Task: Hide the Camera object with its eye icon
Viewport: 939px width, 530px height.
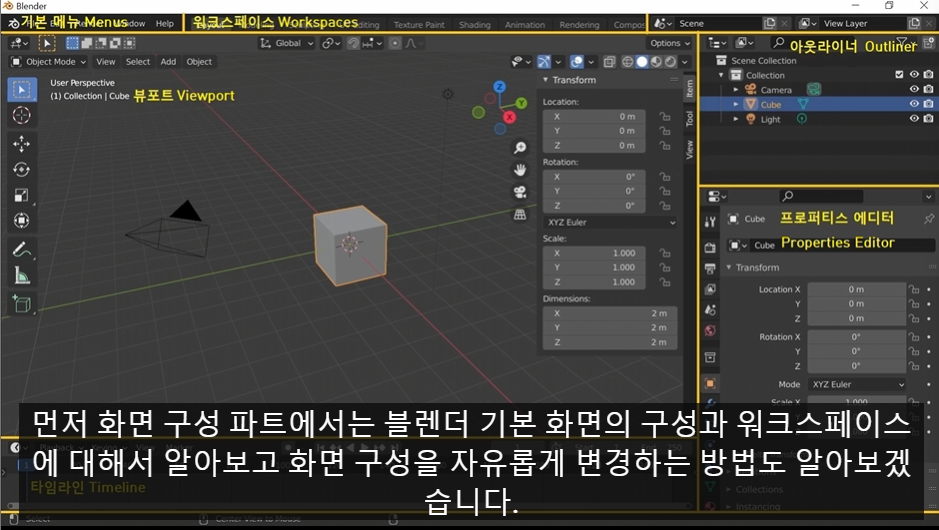Action: pos(914,89)
